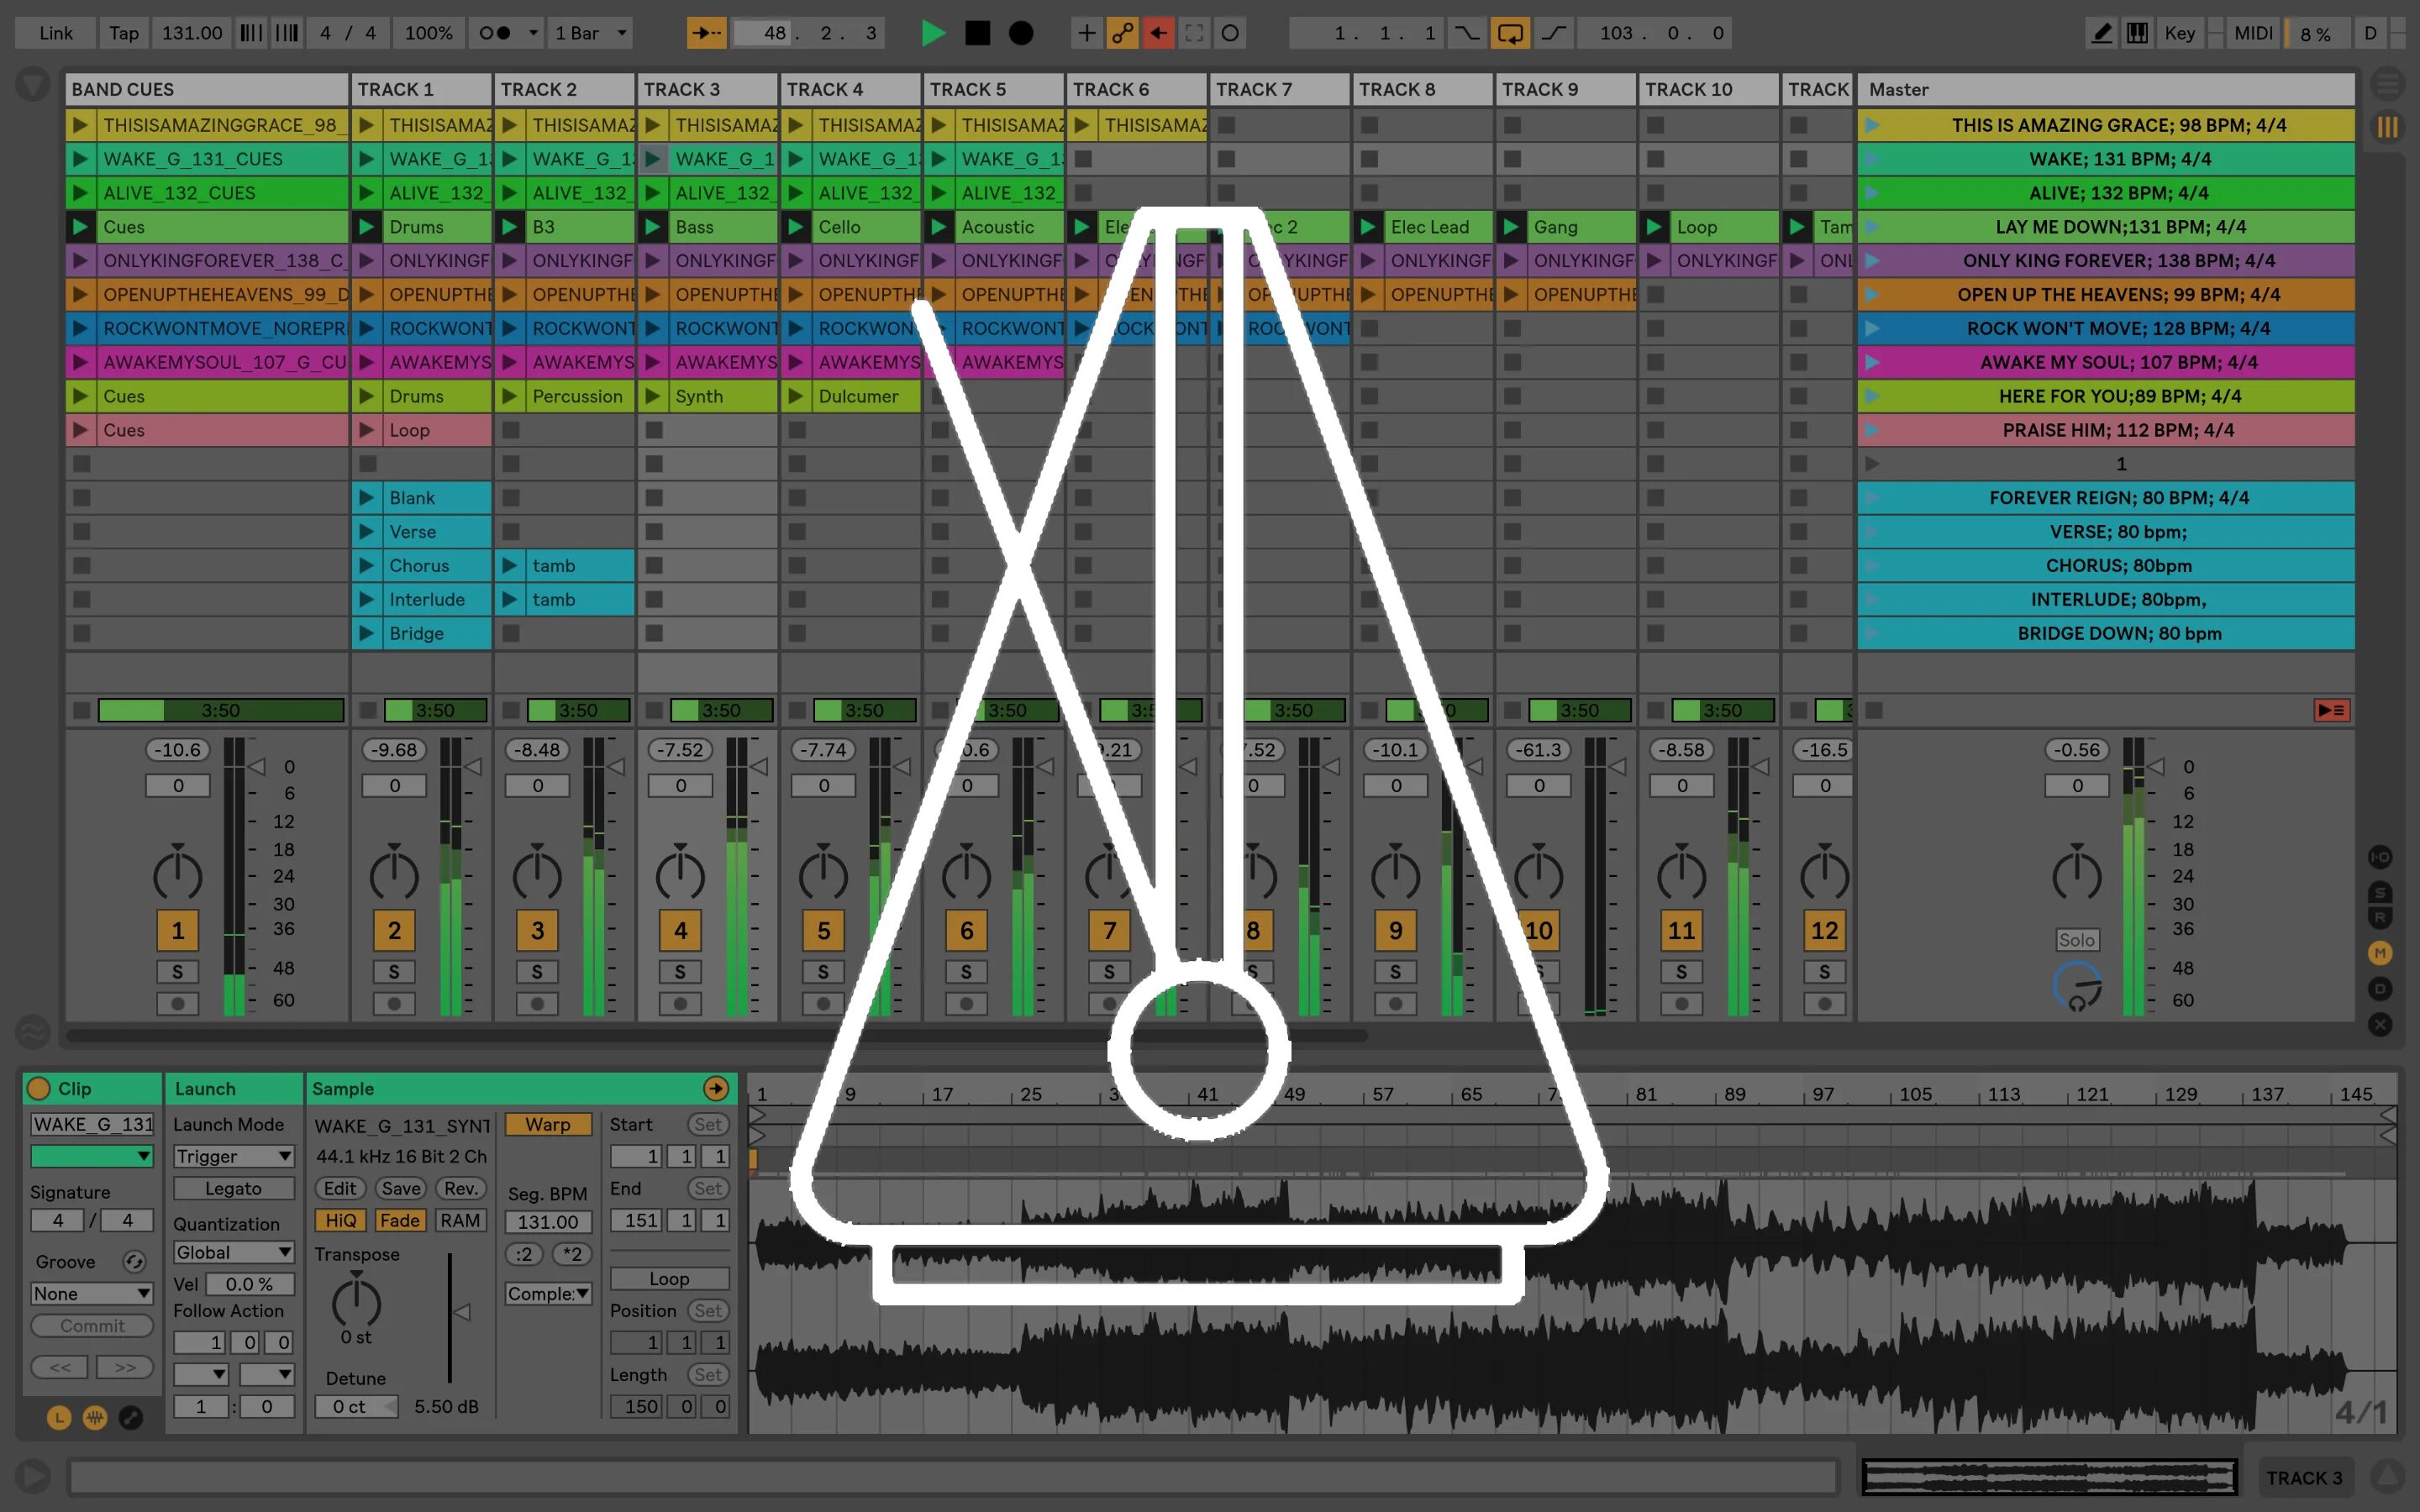Click the HIQ quality toggle button
The image size is (2420, 1512).
(341, 1220)
